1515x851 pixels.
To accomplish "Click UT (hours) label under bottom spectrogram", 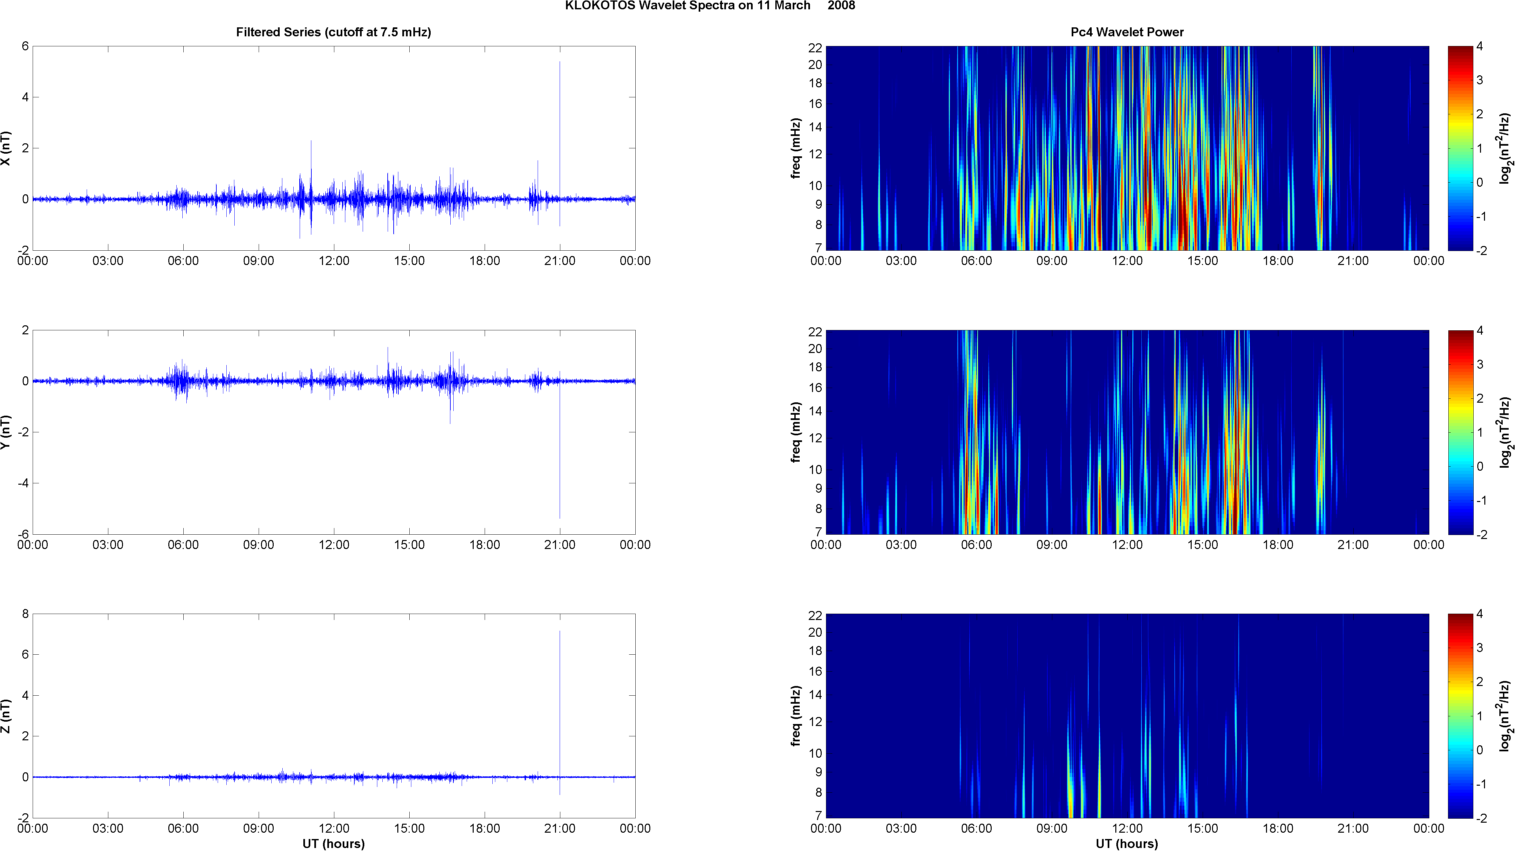I will 1127,844.
